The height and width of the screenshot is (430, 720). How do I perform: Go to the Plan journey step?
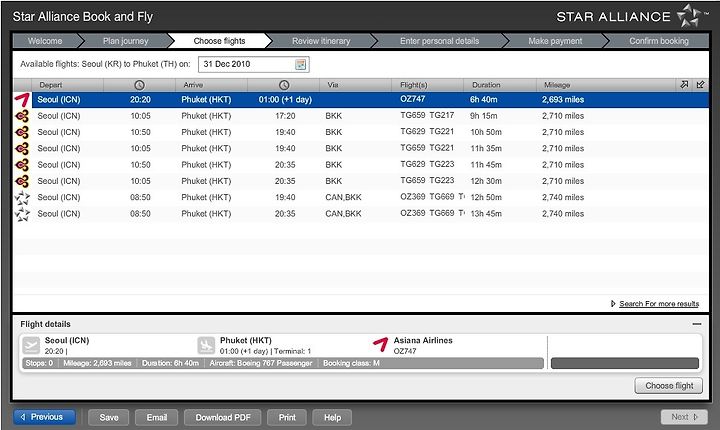pos(125,41)
